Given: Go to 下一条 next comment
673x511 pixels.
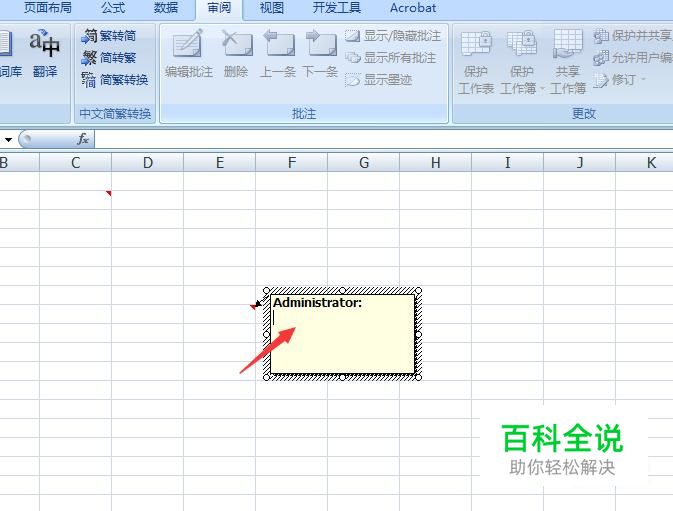Looking at the screenshot, I should 320,53.
